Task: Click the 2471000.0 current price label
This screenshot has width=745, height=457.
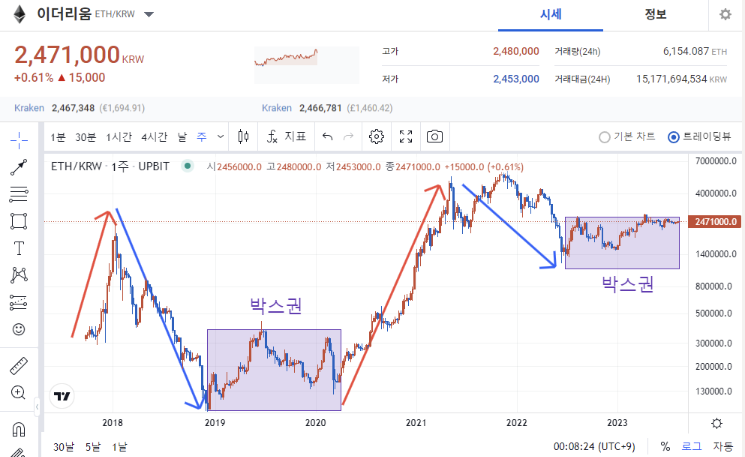Action: click(x=714, y=221)
